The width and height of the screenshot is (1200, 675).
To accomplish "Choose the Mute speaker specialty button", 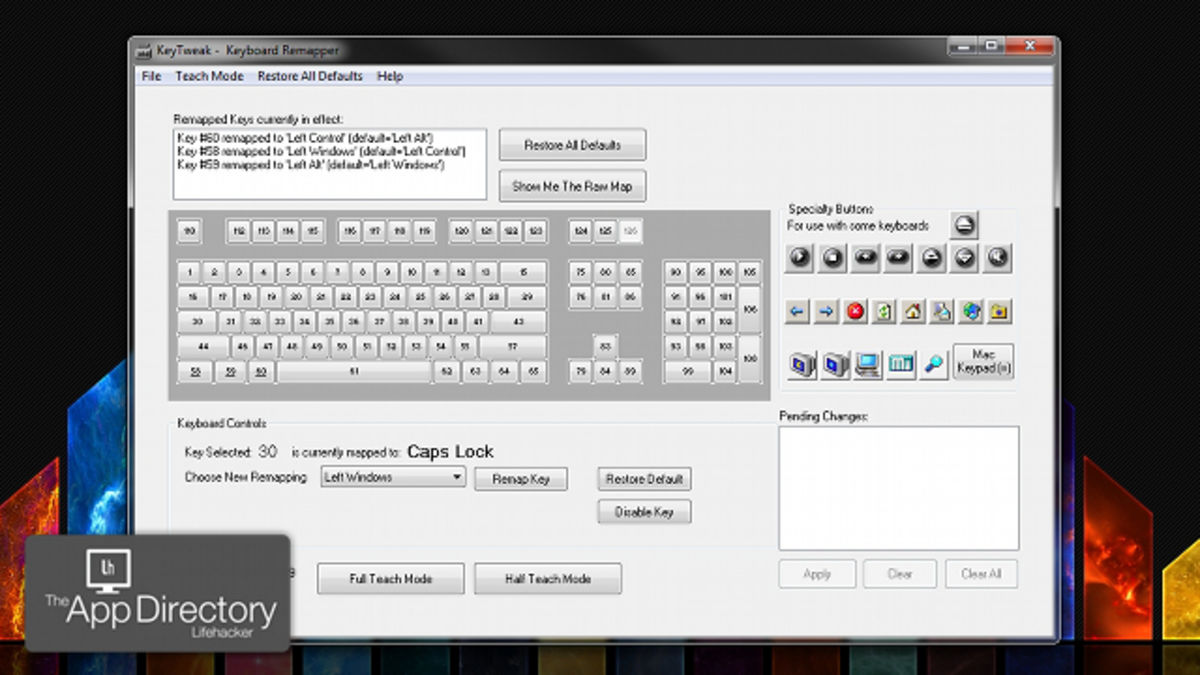I will 996,258.
